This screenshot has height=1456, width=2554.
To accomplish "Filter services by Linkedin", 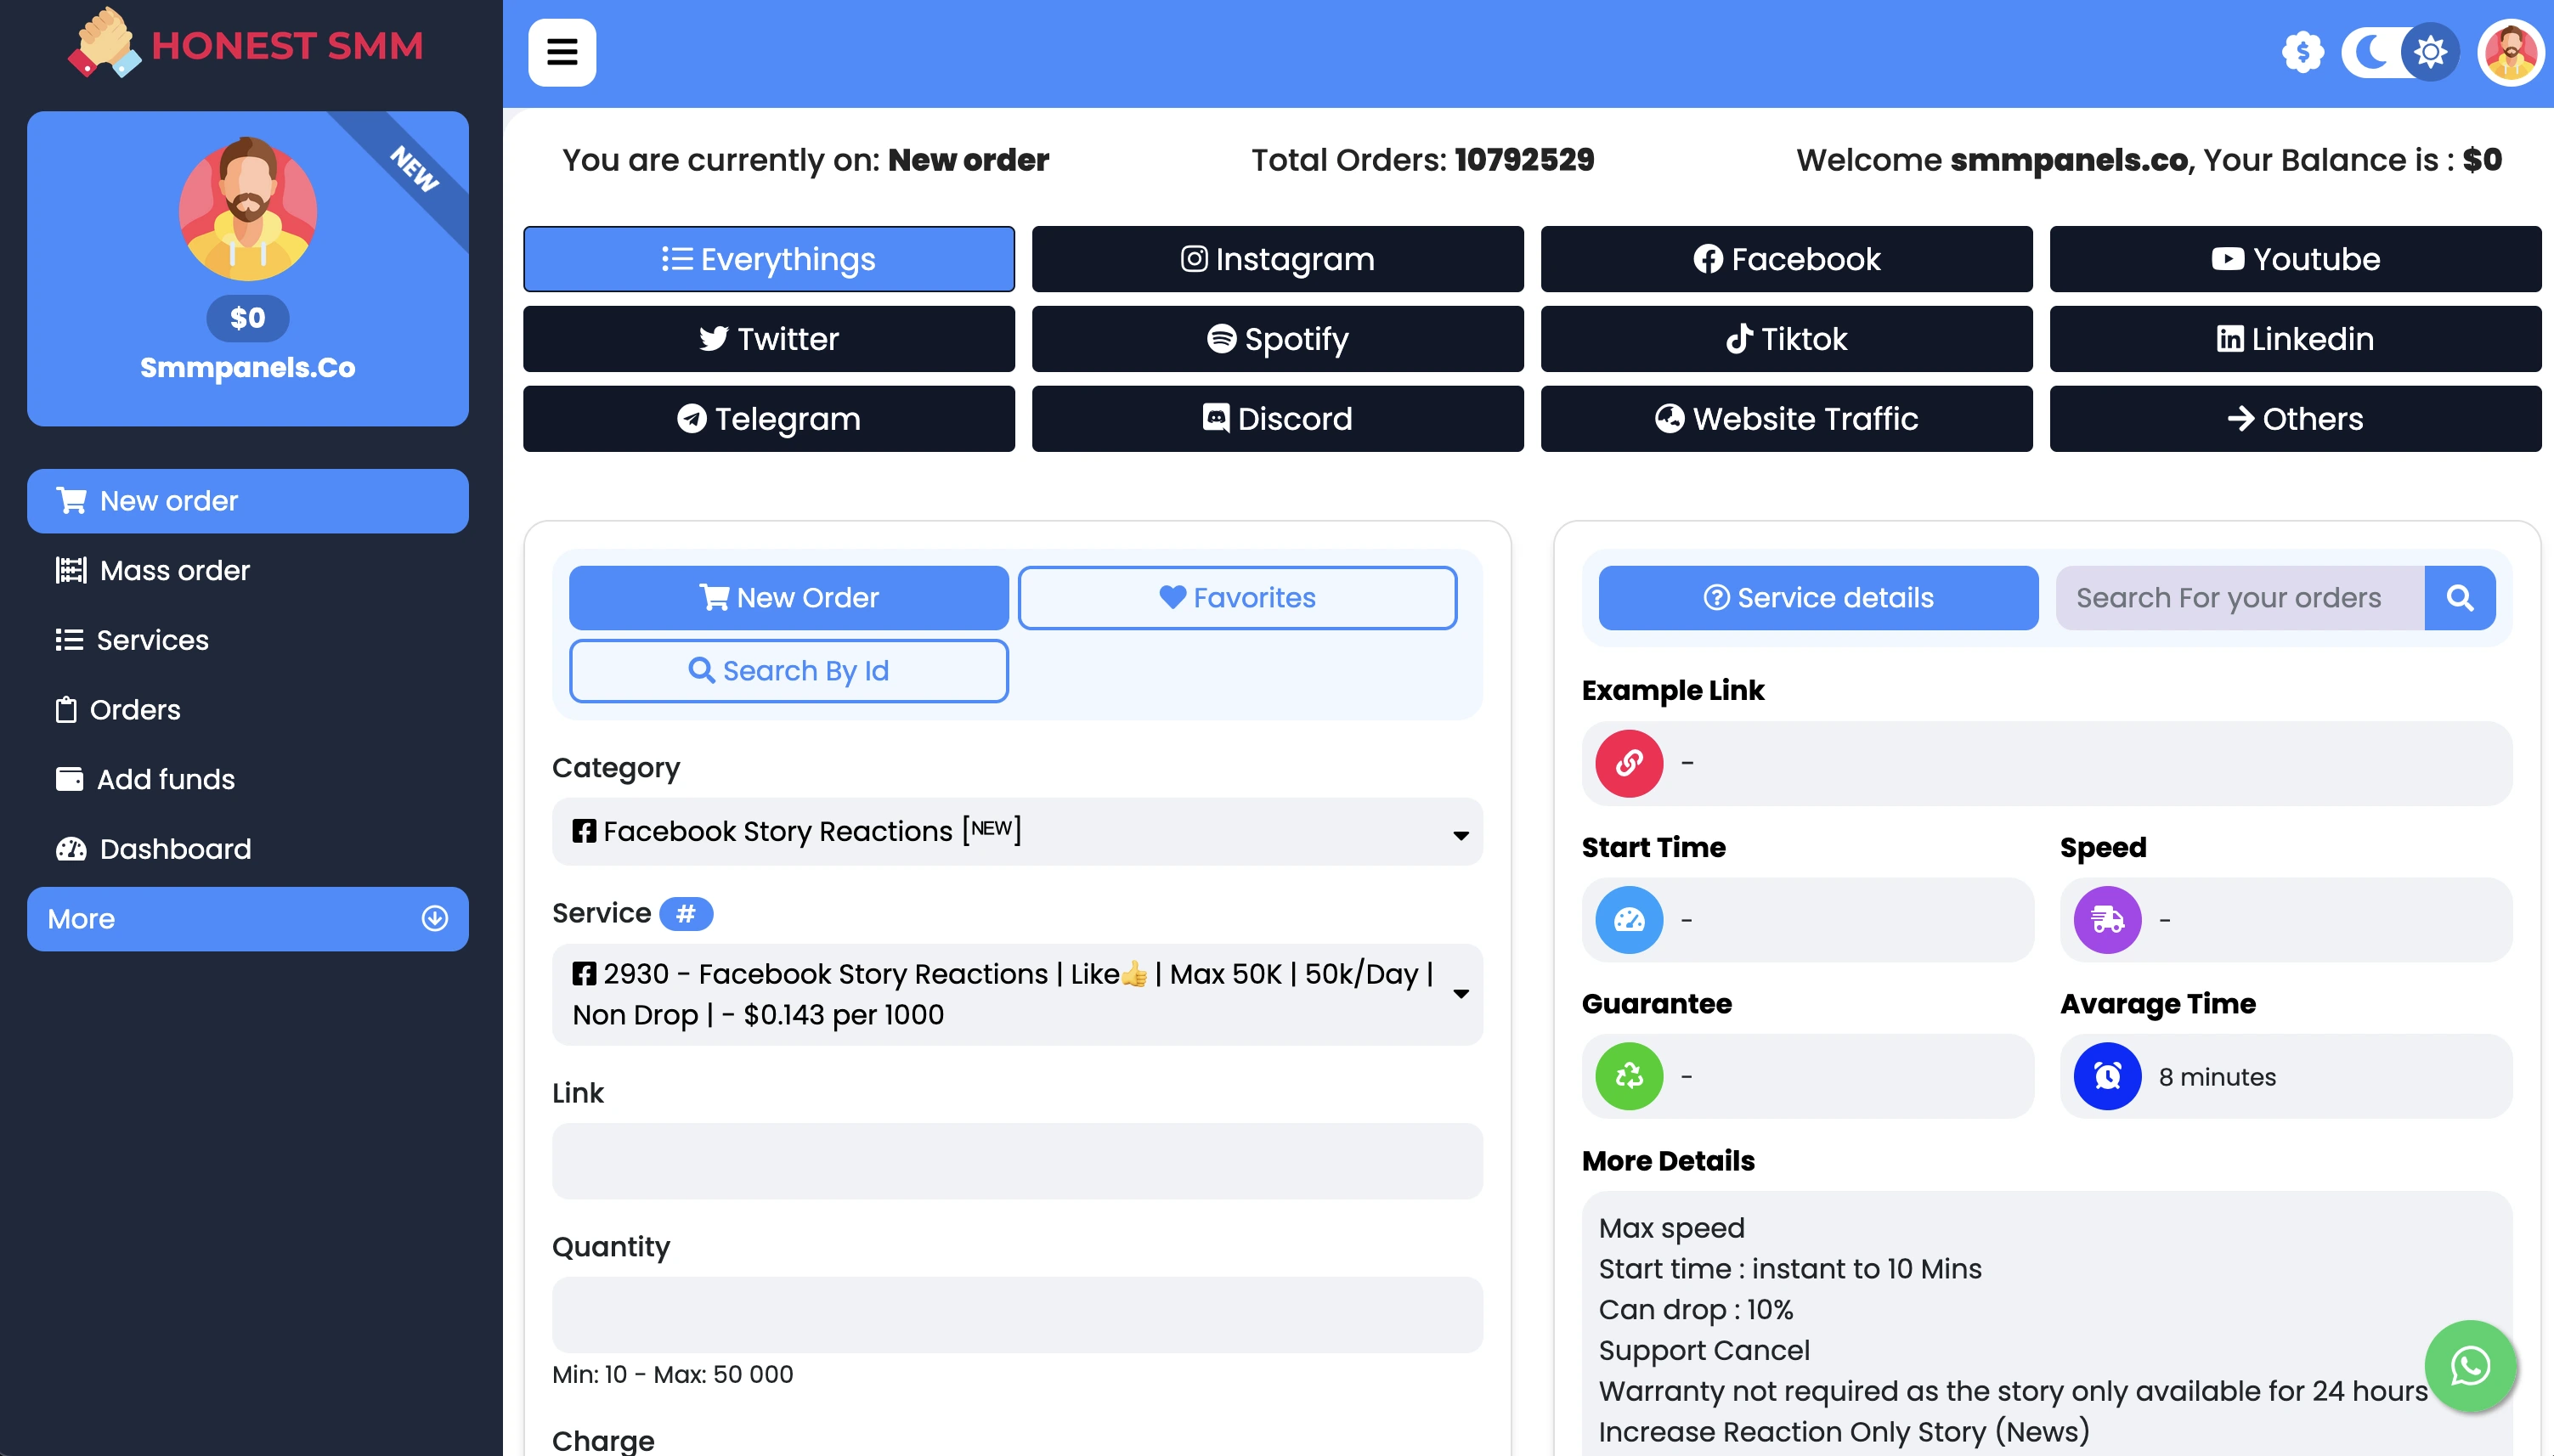I will 2296,339.
